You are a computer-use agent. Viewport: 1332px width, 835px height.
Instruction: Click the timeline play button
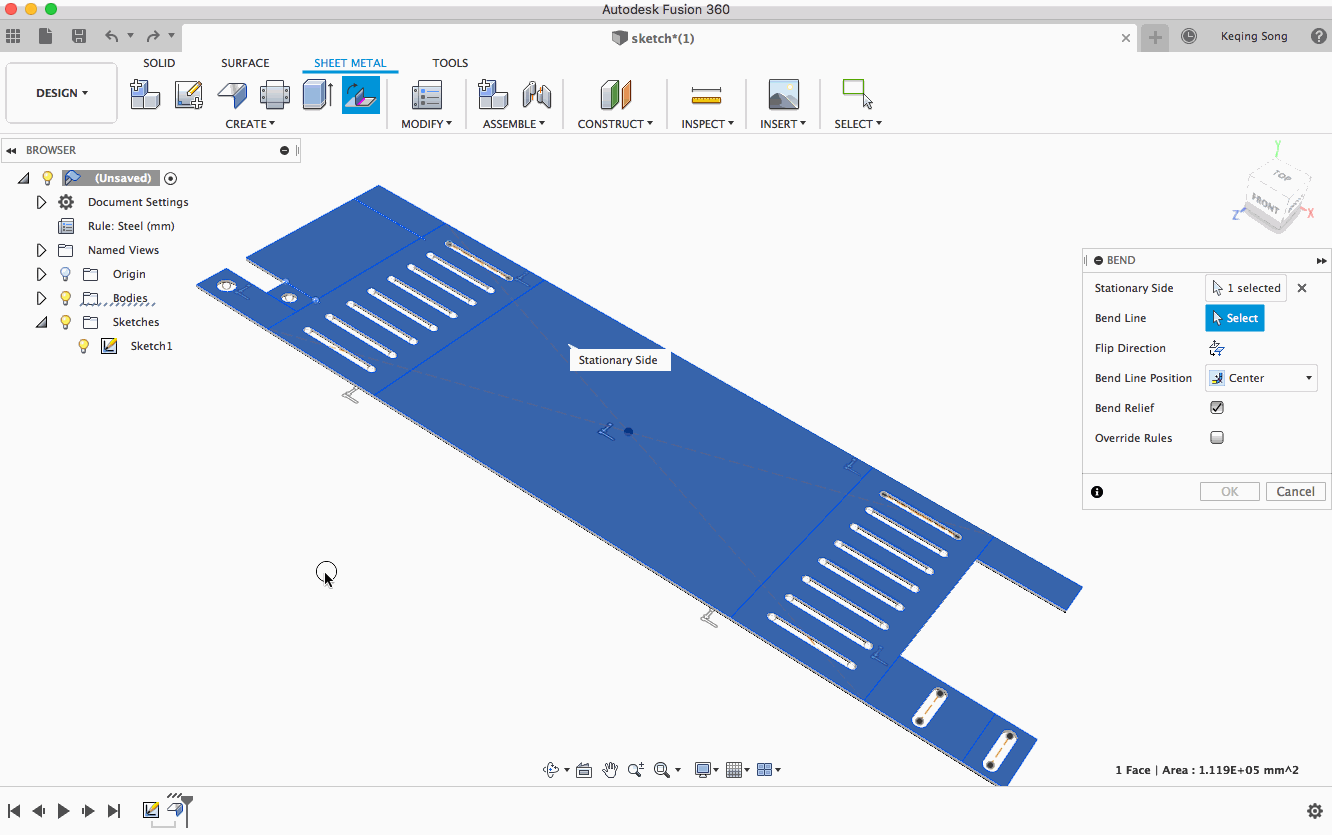(63, 811)
